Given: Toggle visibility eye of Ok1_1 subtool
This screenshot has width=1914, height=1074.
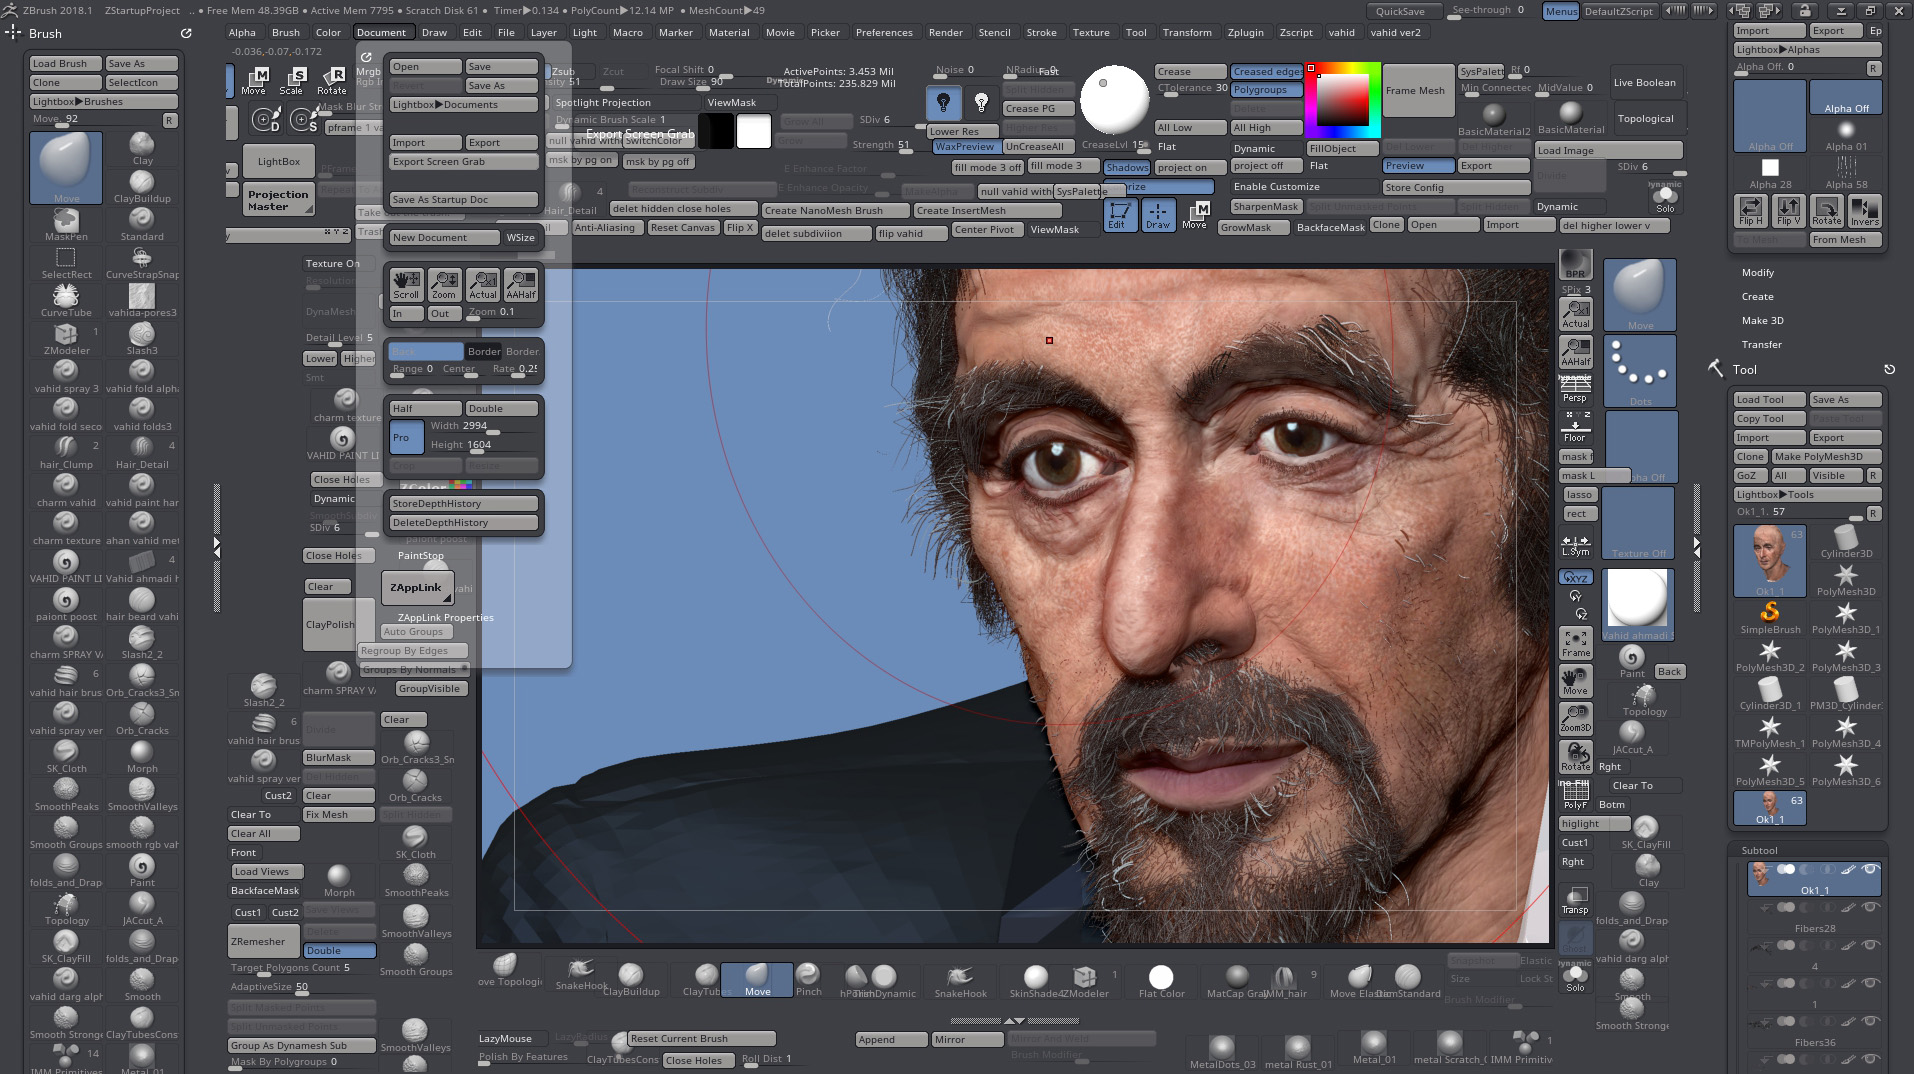Looking at the screenshot, I should pyautogui.click(x=1870, y=870).
